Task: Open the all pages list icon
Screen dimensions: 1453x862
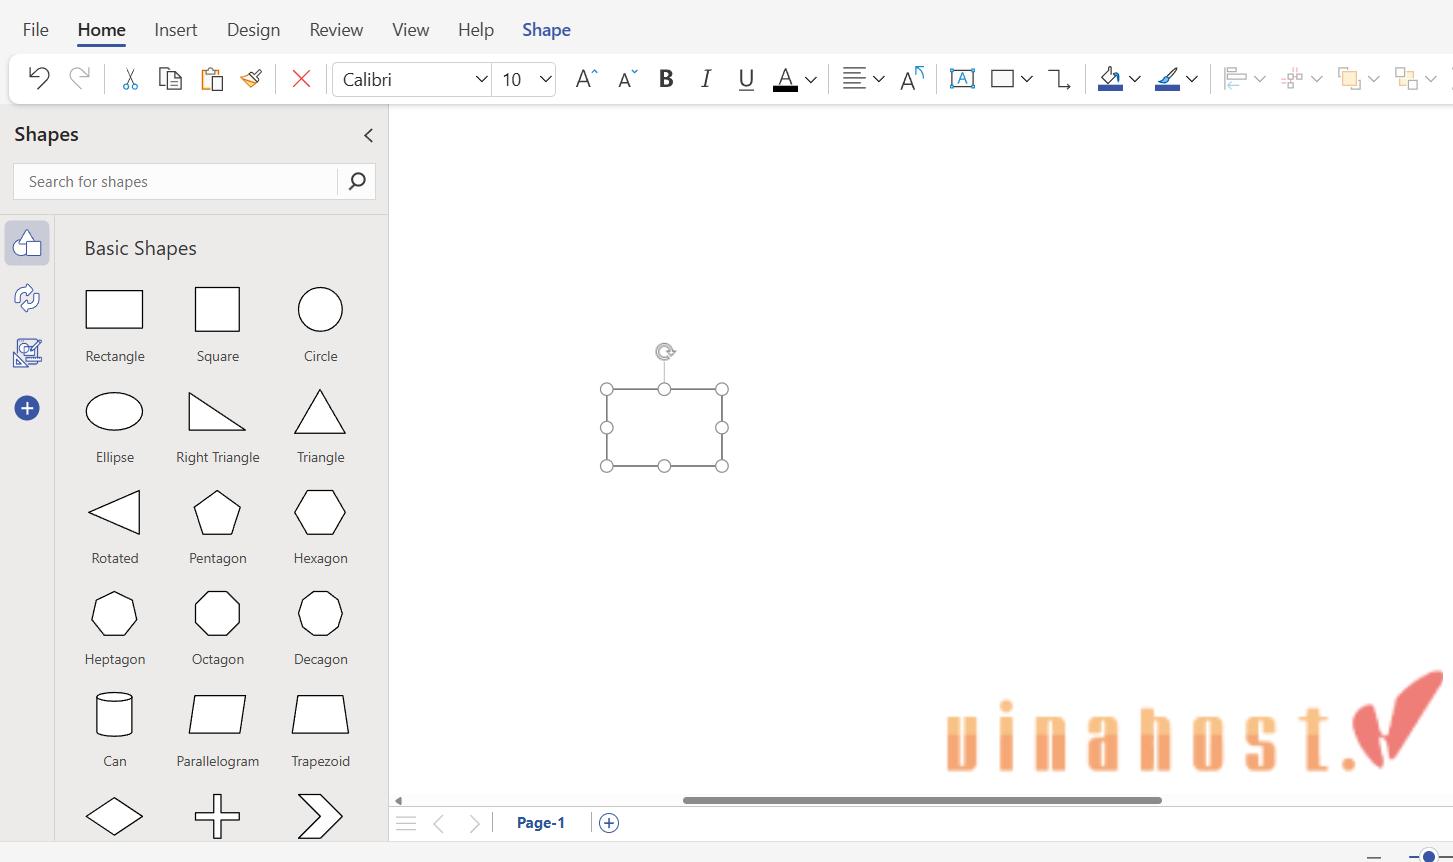Action: tap(406, 823)
